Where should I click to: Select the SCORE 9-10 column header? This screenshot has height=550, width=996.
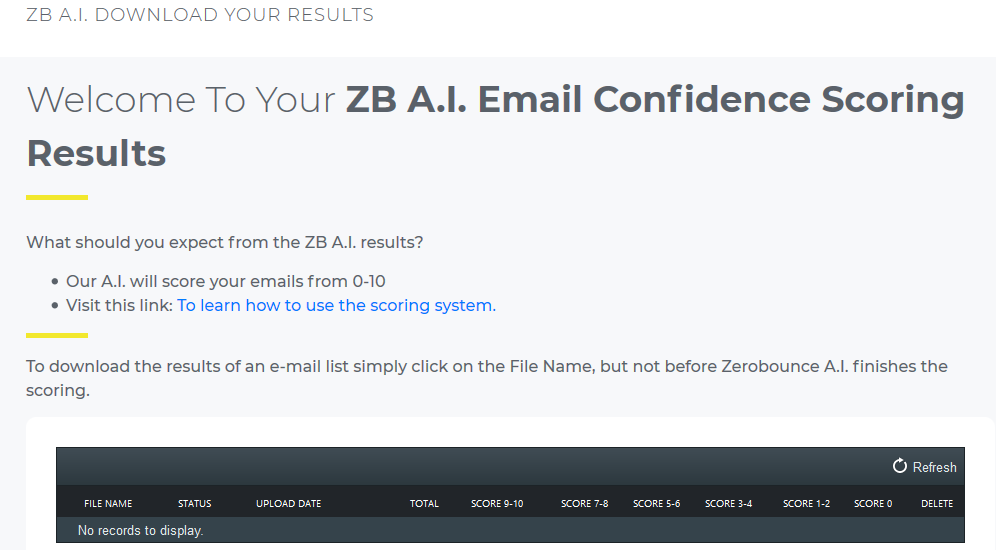[x=497, y=504]
